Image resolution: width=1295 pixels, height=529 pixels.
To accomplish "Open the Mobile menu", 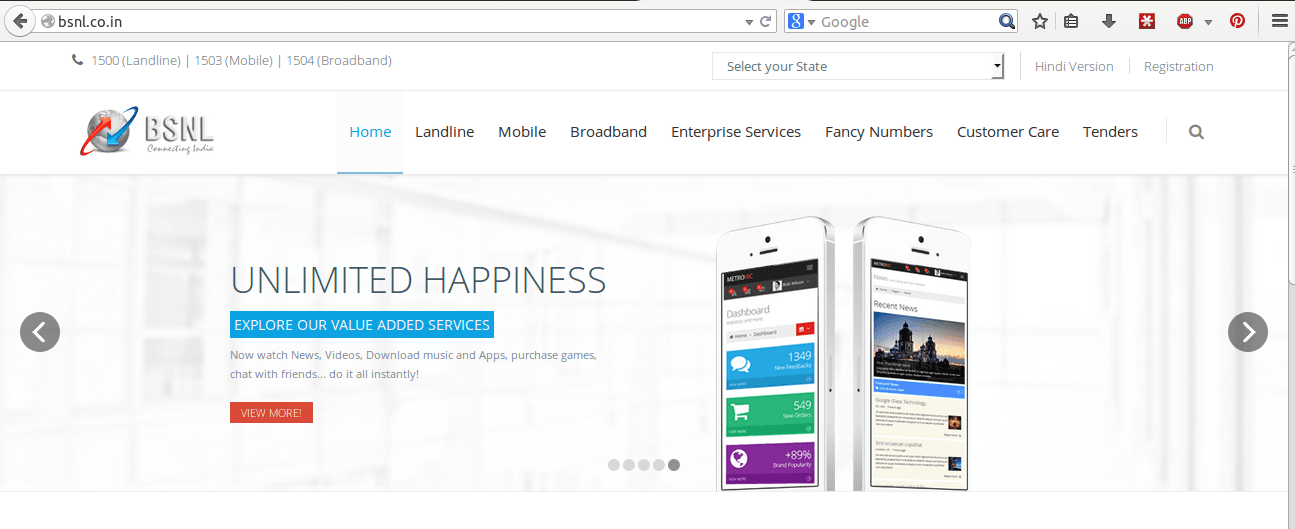I will click(x=522, y=132).
